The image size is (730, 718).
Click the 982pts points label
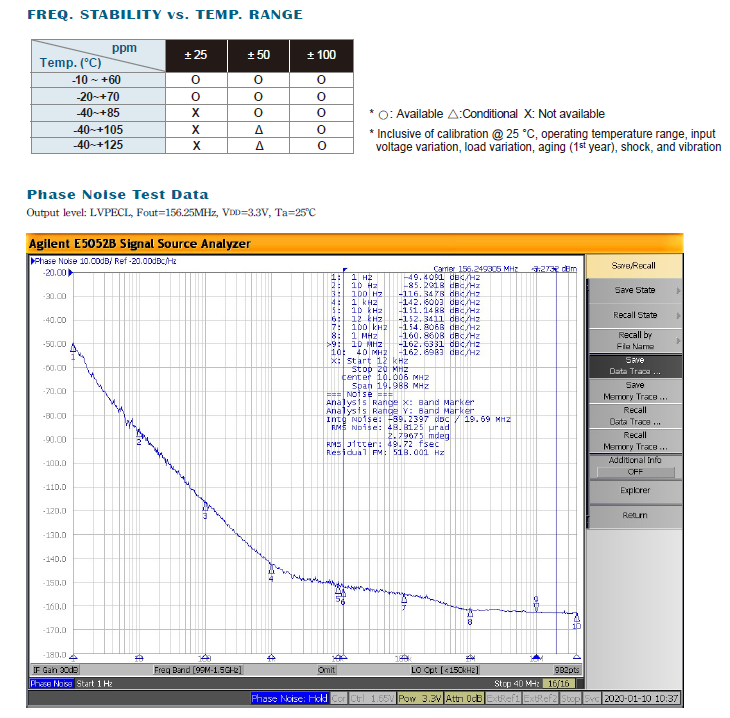click(567, 670)
